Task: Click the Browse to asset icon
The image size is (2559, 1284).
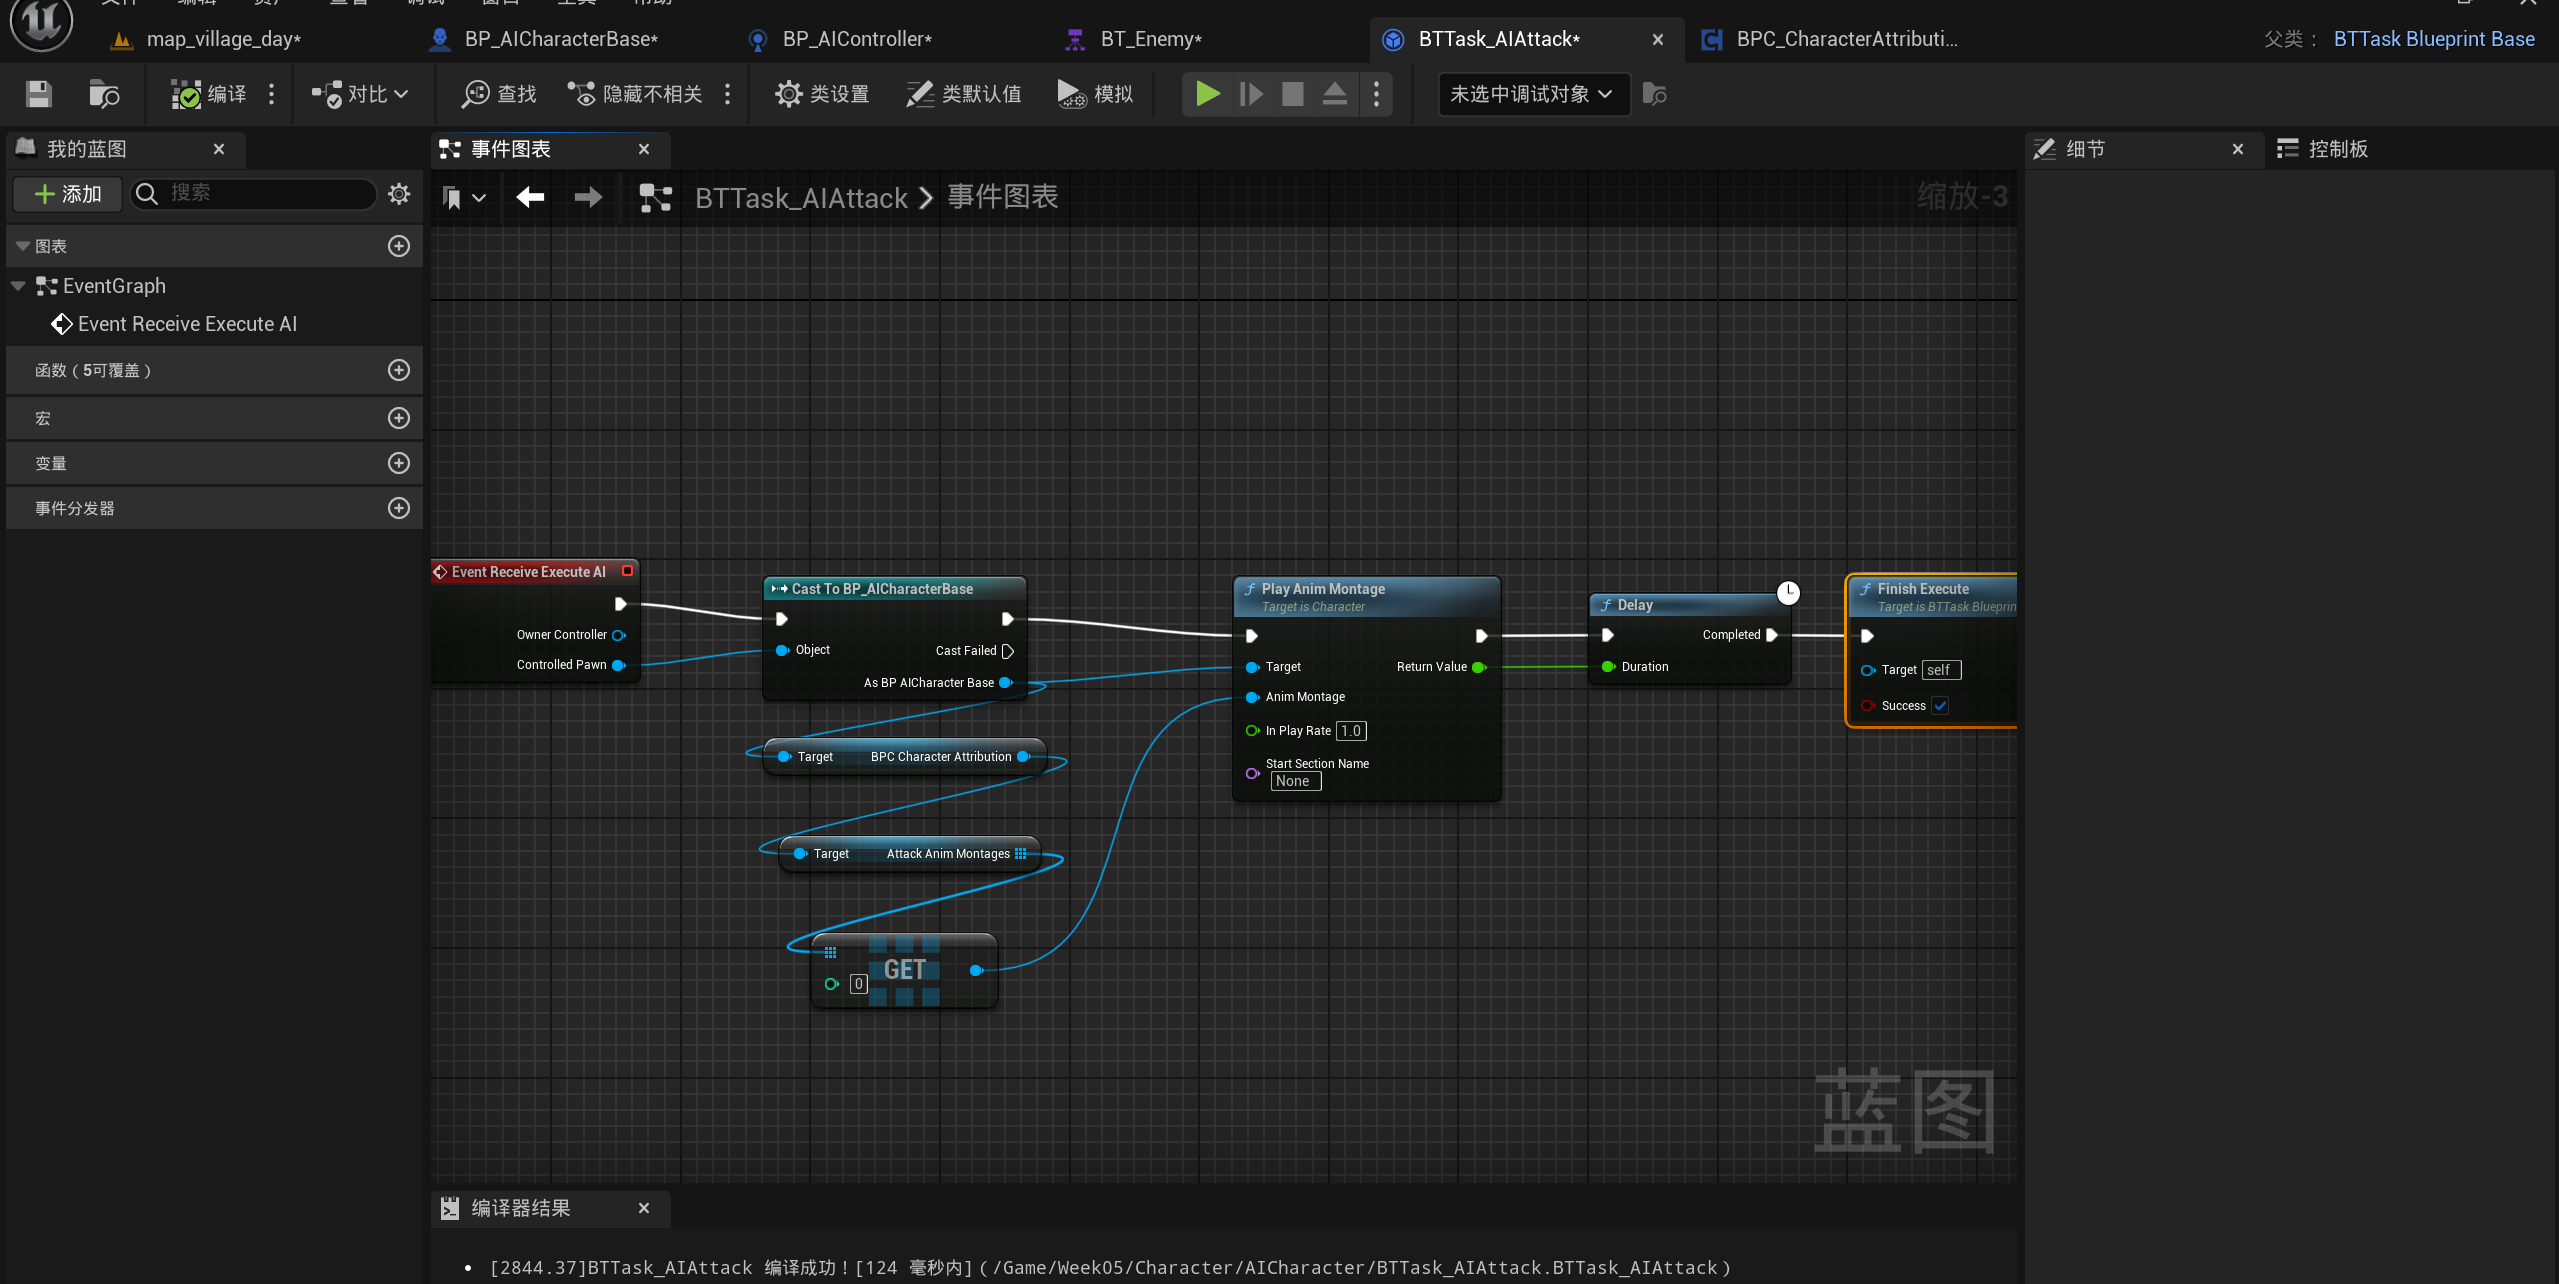Action: pyautogui.click(x=104, y=94)
